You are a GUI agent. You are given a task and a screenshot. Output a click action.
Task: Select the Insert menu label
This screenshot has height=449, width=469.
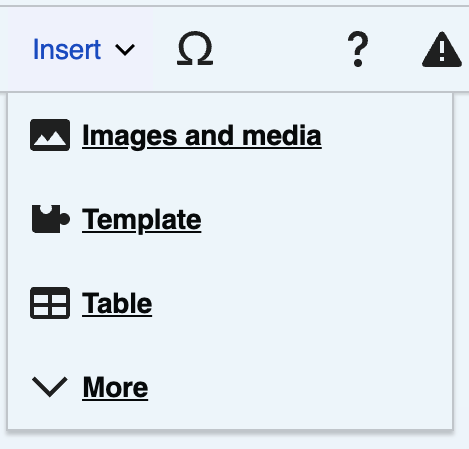pos(67,49)
